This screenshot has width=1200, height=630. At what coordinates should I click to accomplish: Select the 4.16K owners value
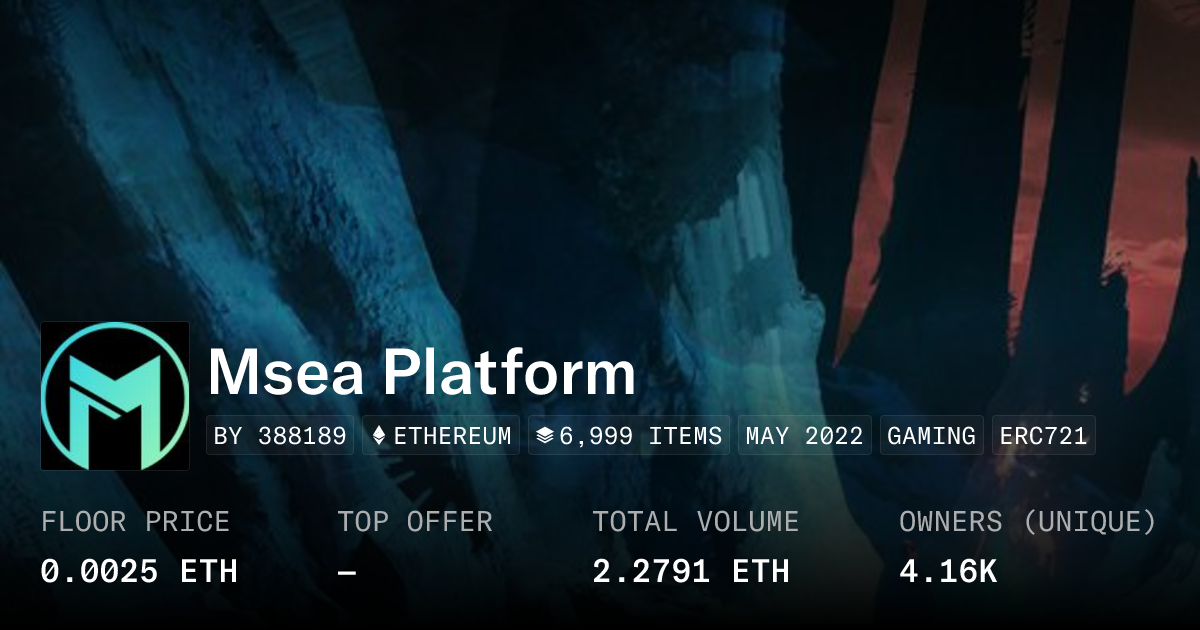tap(948, 571)
